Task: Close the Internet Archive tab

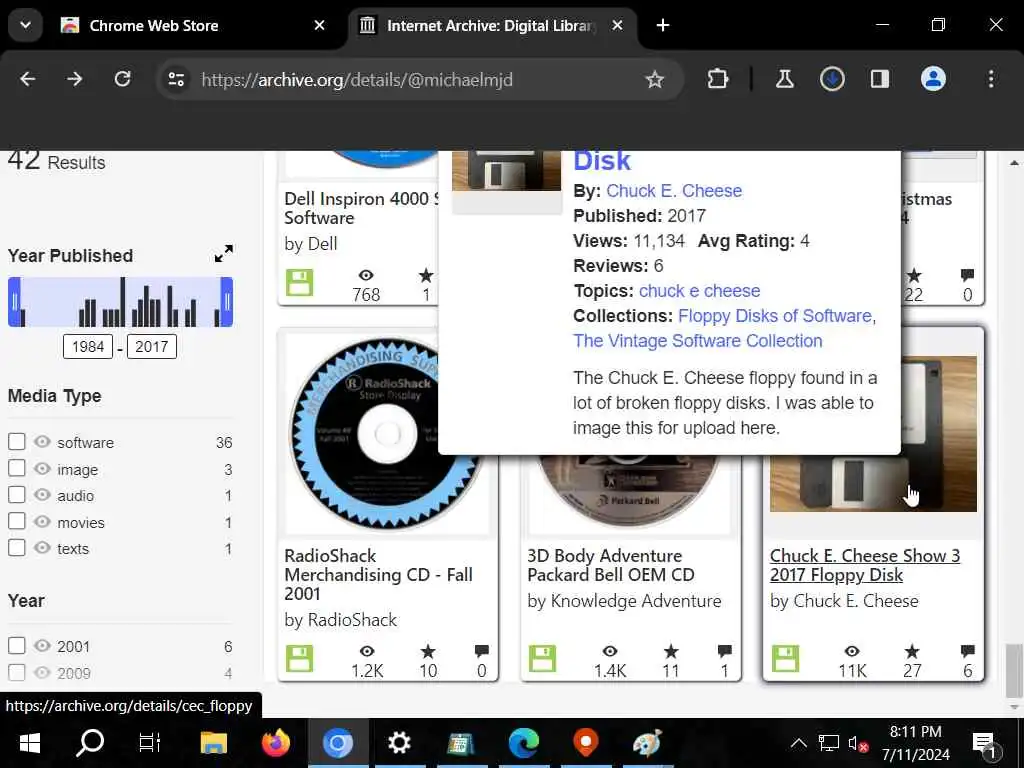Action: click(617, 25)
